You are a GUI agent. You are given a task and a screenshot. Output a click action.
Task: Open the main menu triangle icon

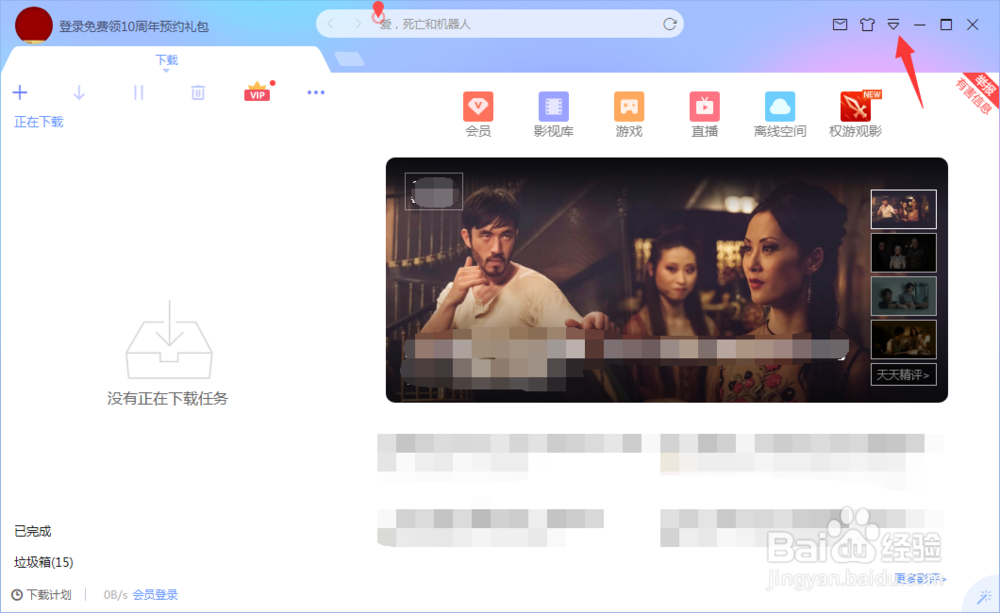893,24
